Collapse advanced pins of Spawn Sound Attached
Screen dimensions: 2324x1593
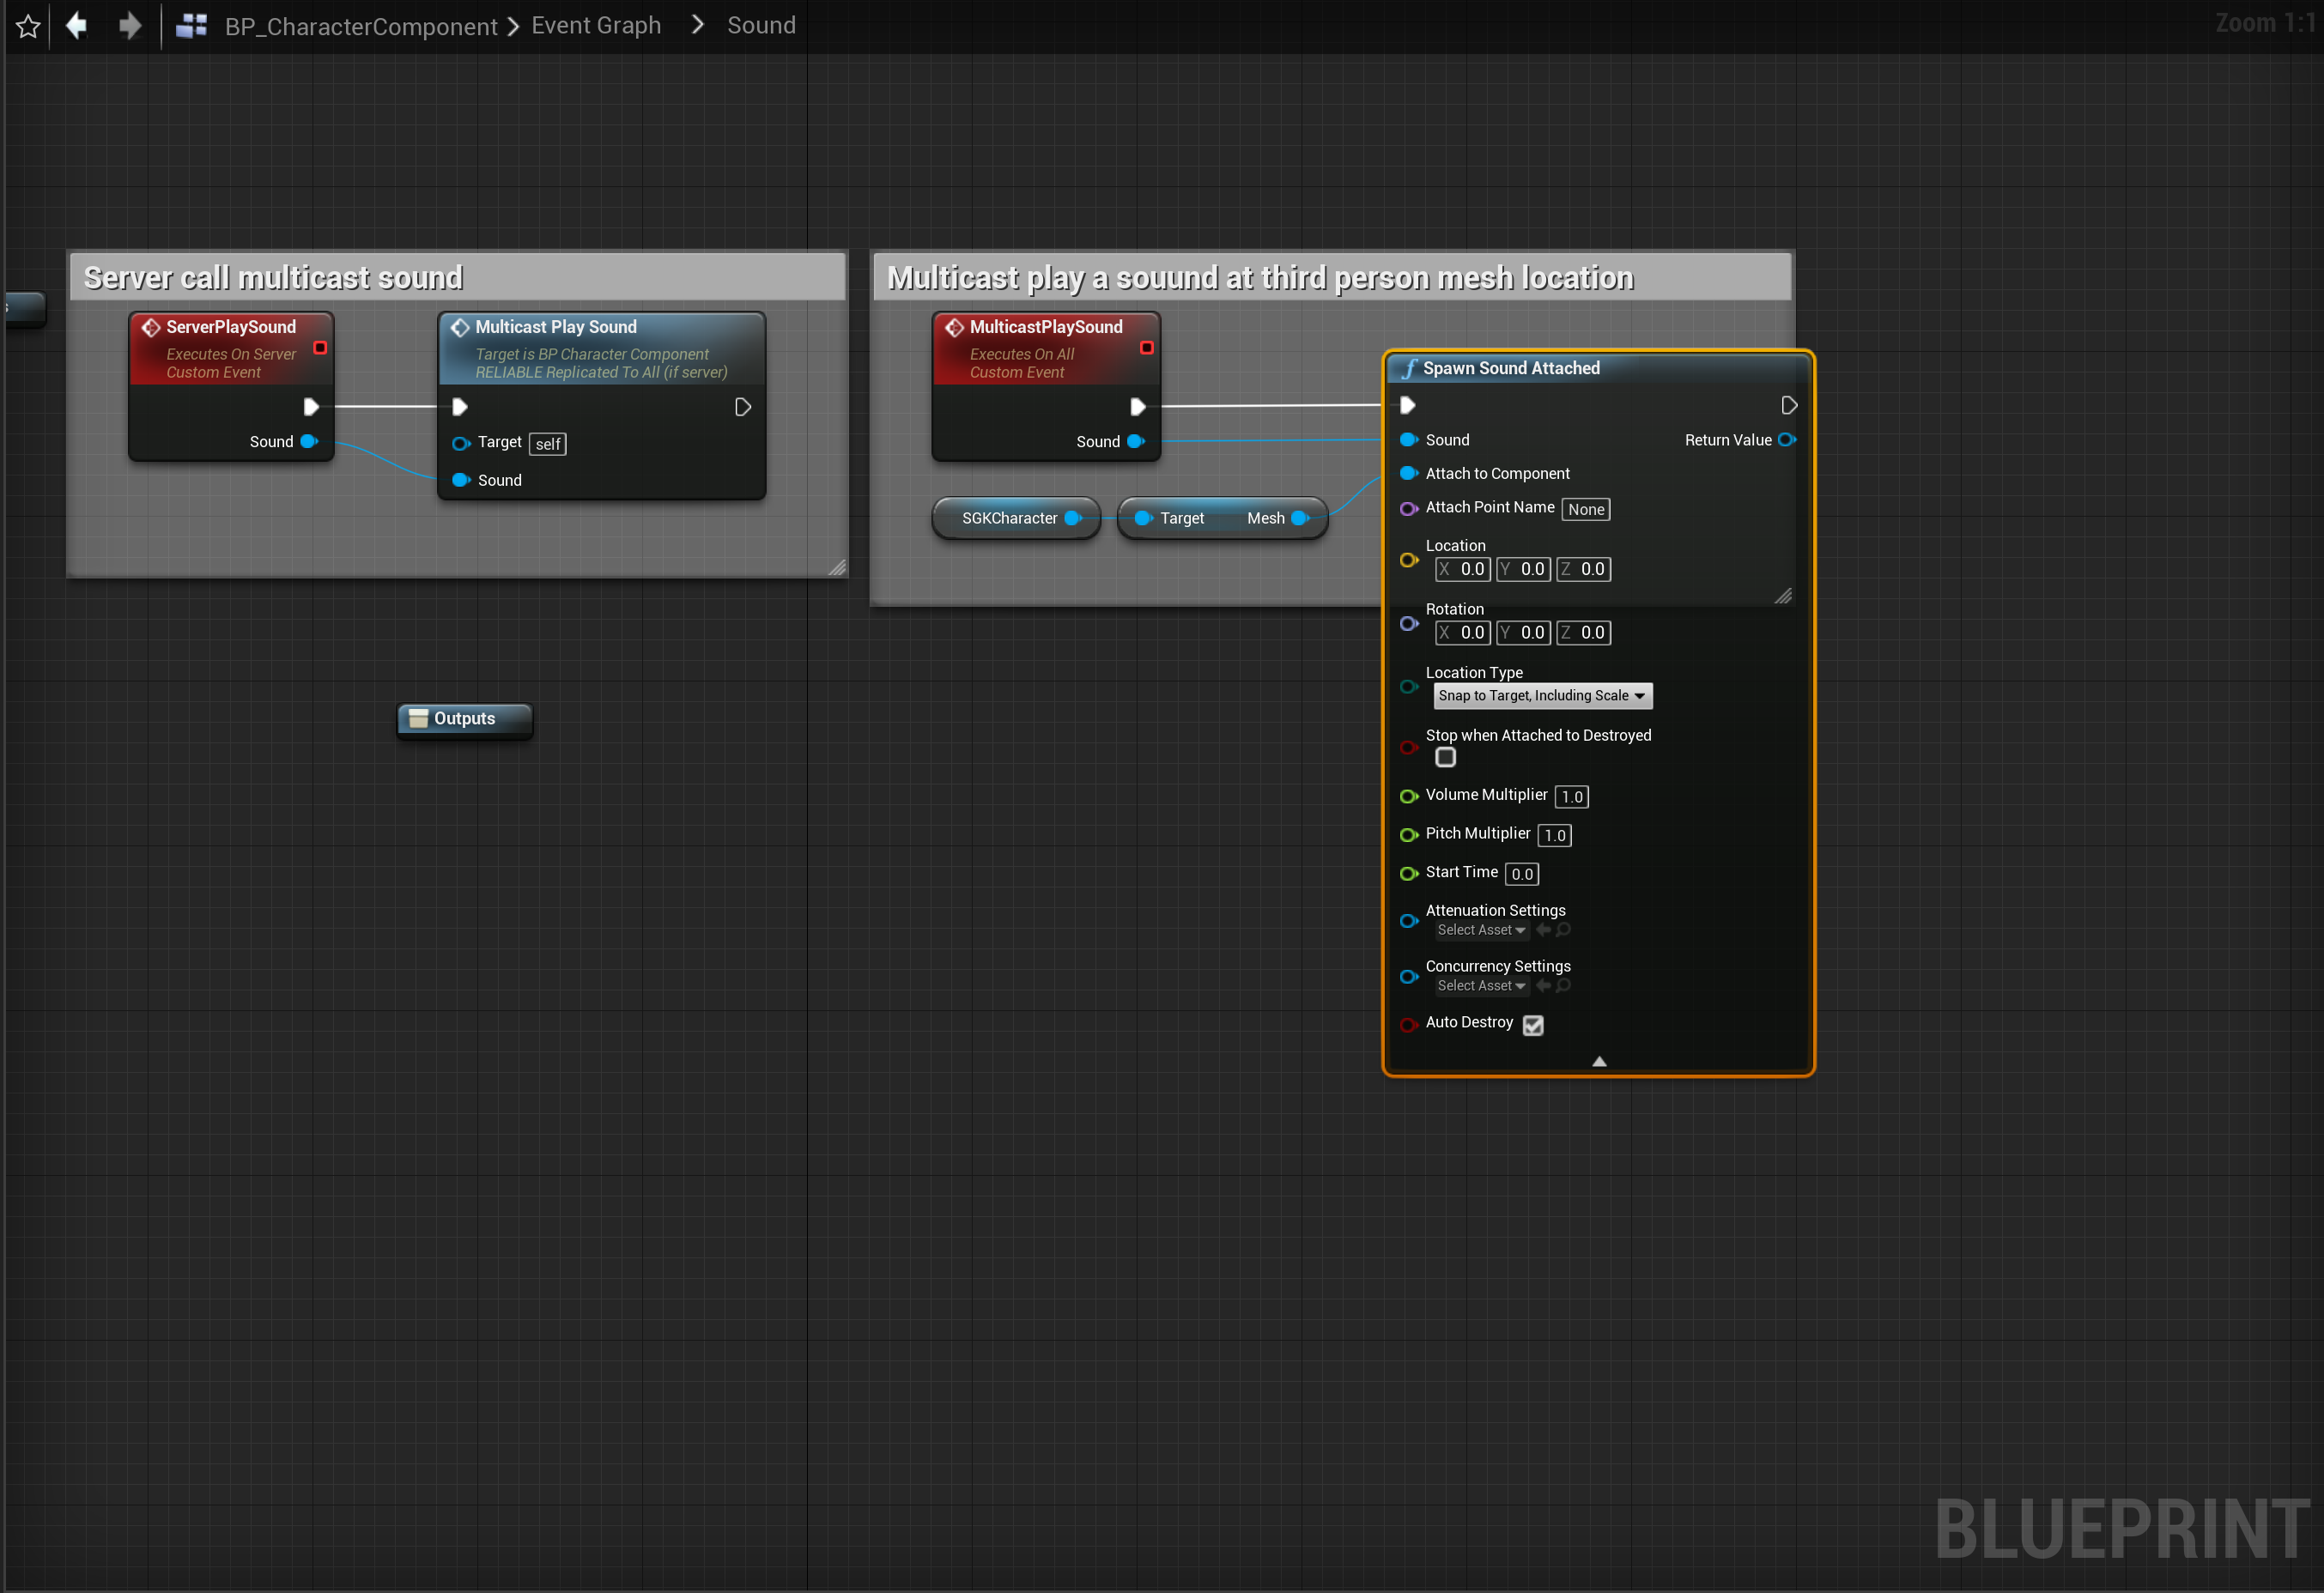coord(1598,1061)
